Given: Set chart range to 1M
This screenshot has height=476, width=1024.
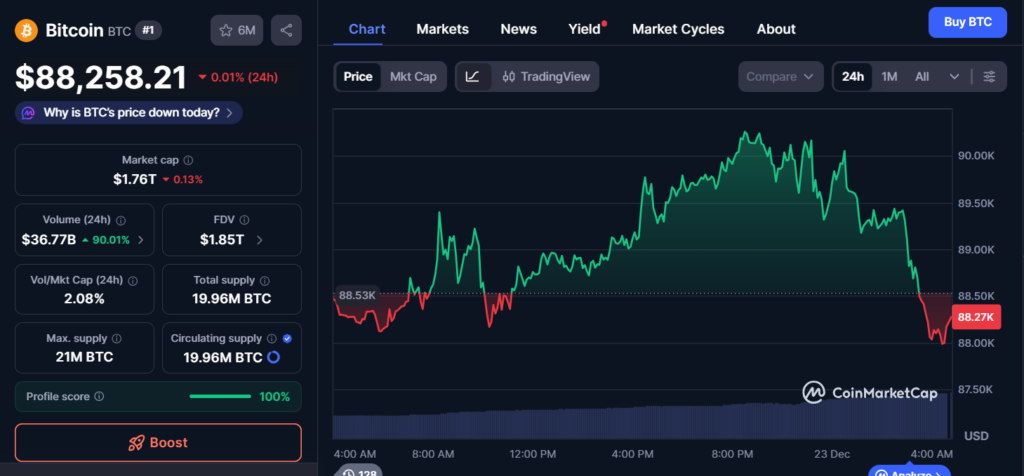Looking at the screenshot, I should tap(889, 76).
